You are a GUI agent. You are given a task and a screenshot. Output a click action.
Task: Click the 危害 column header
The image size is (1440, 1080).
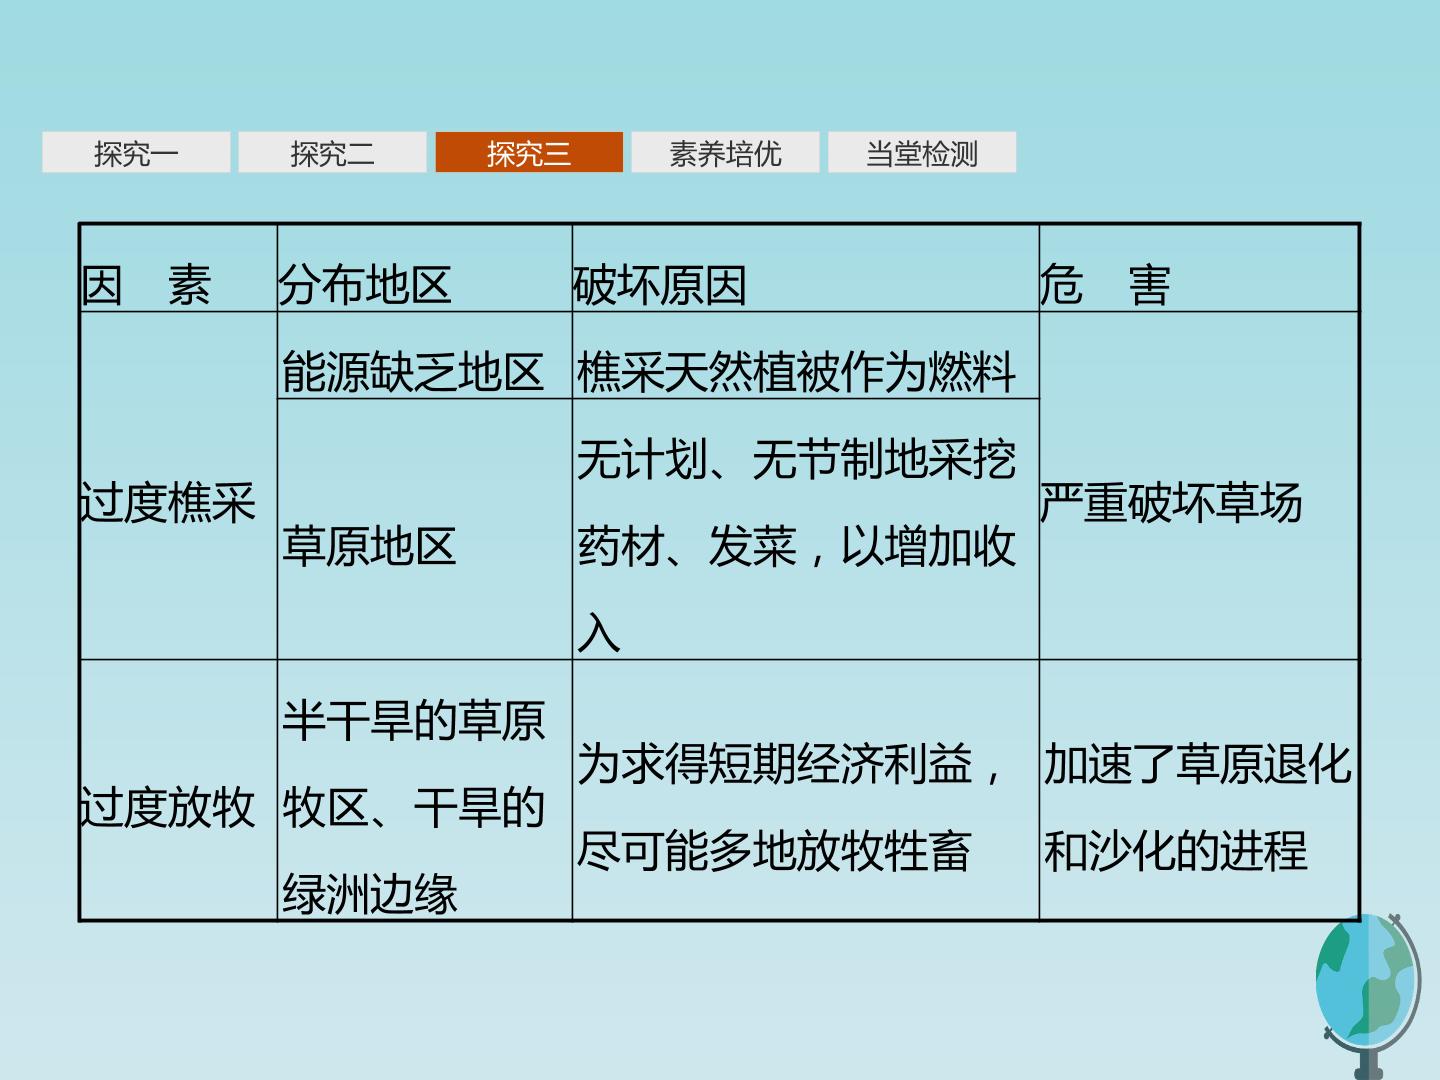[1199, 268]
